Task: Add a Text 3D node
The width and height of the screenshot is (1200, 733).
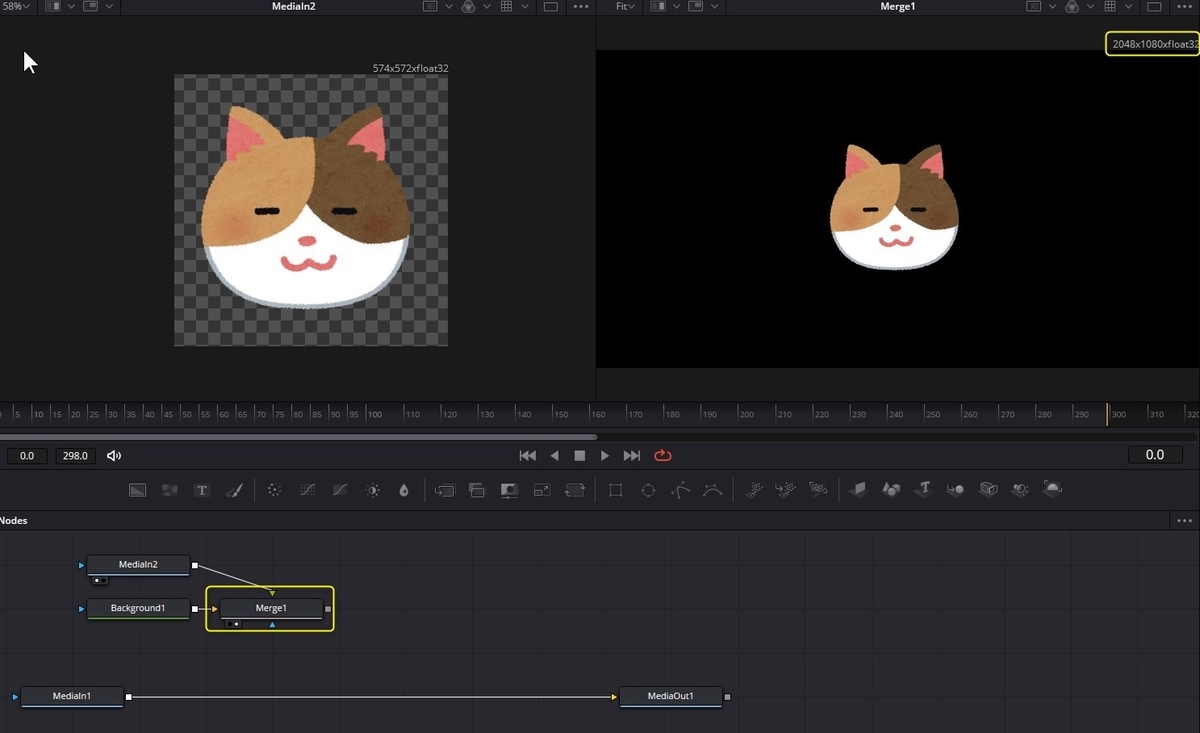Action: point(924,489)
